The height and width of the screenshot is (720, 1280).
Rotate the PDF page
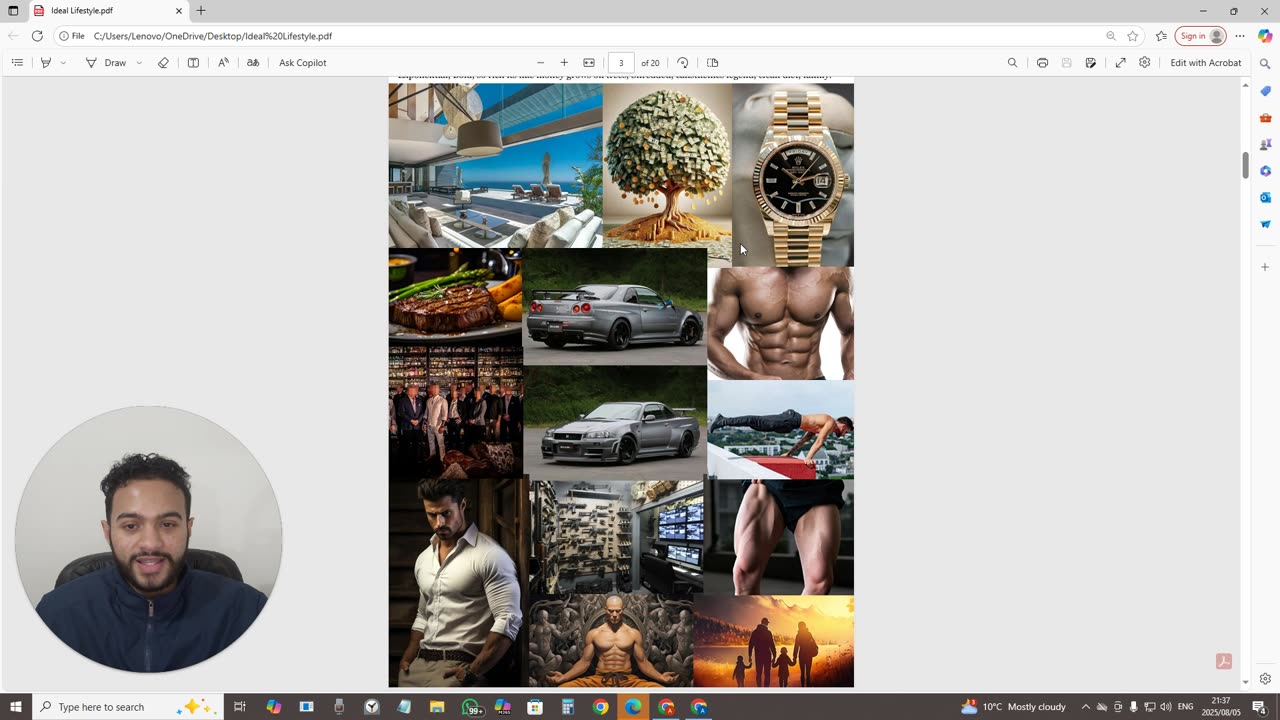683,63
